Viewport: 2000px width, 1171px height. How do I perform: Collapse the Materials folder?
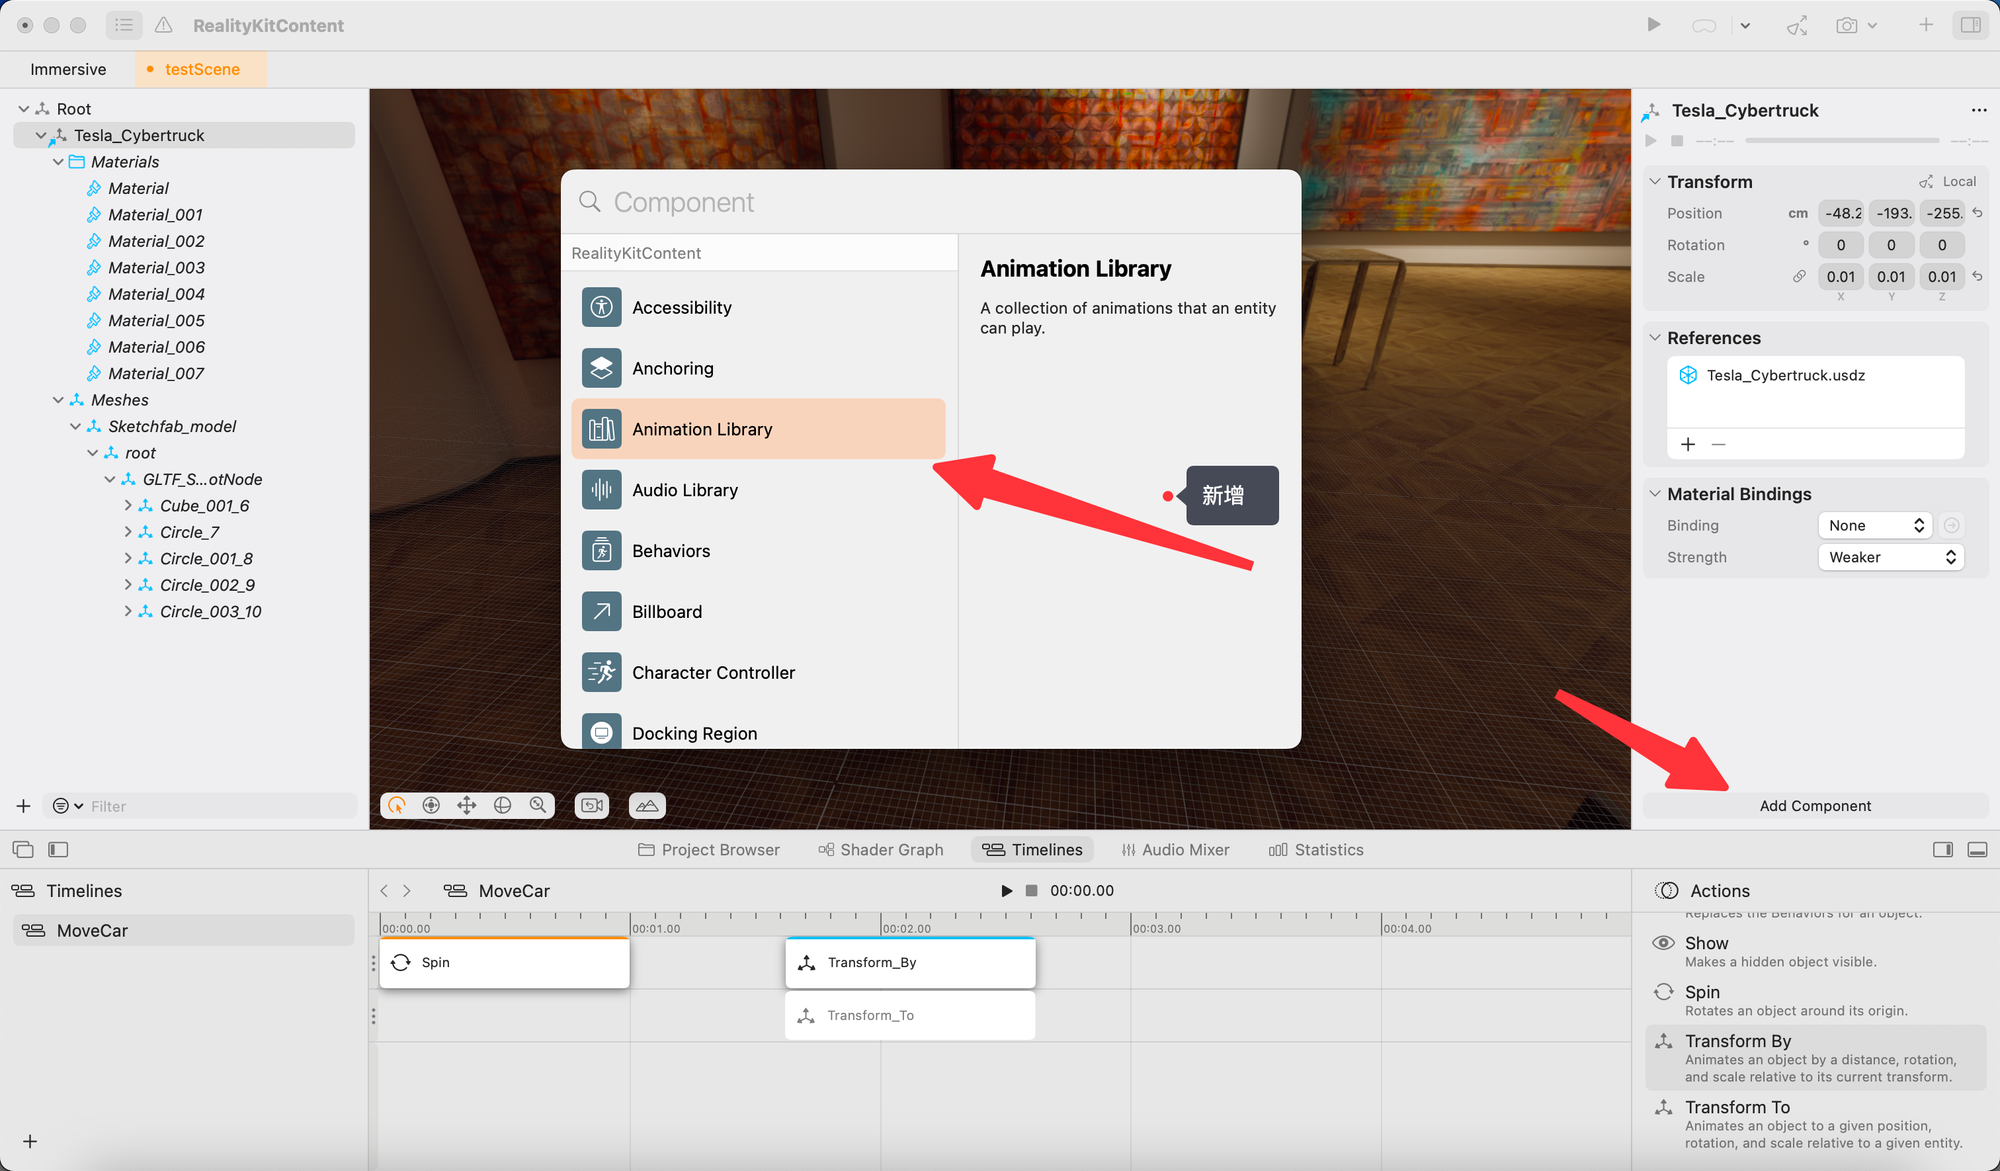coord(58,162)
